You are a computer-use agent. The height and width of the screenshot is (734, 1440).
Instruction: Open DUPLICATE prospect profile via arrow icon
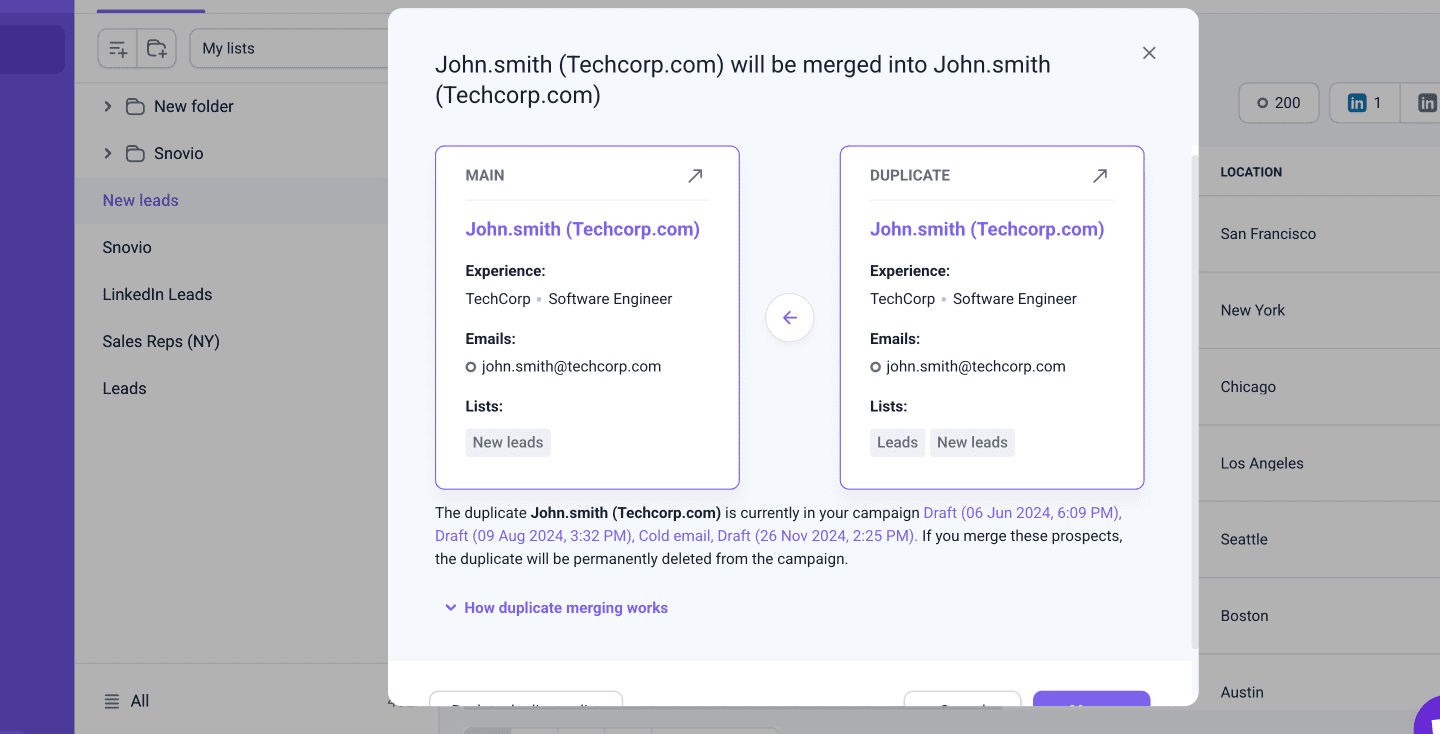1099,176
